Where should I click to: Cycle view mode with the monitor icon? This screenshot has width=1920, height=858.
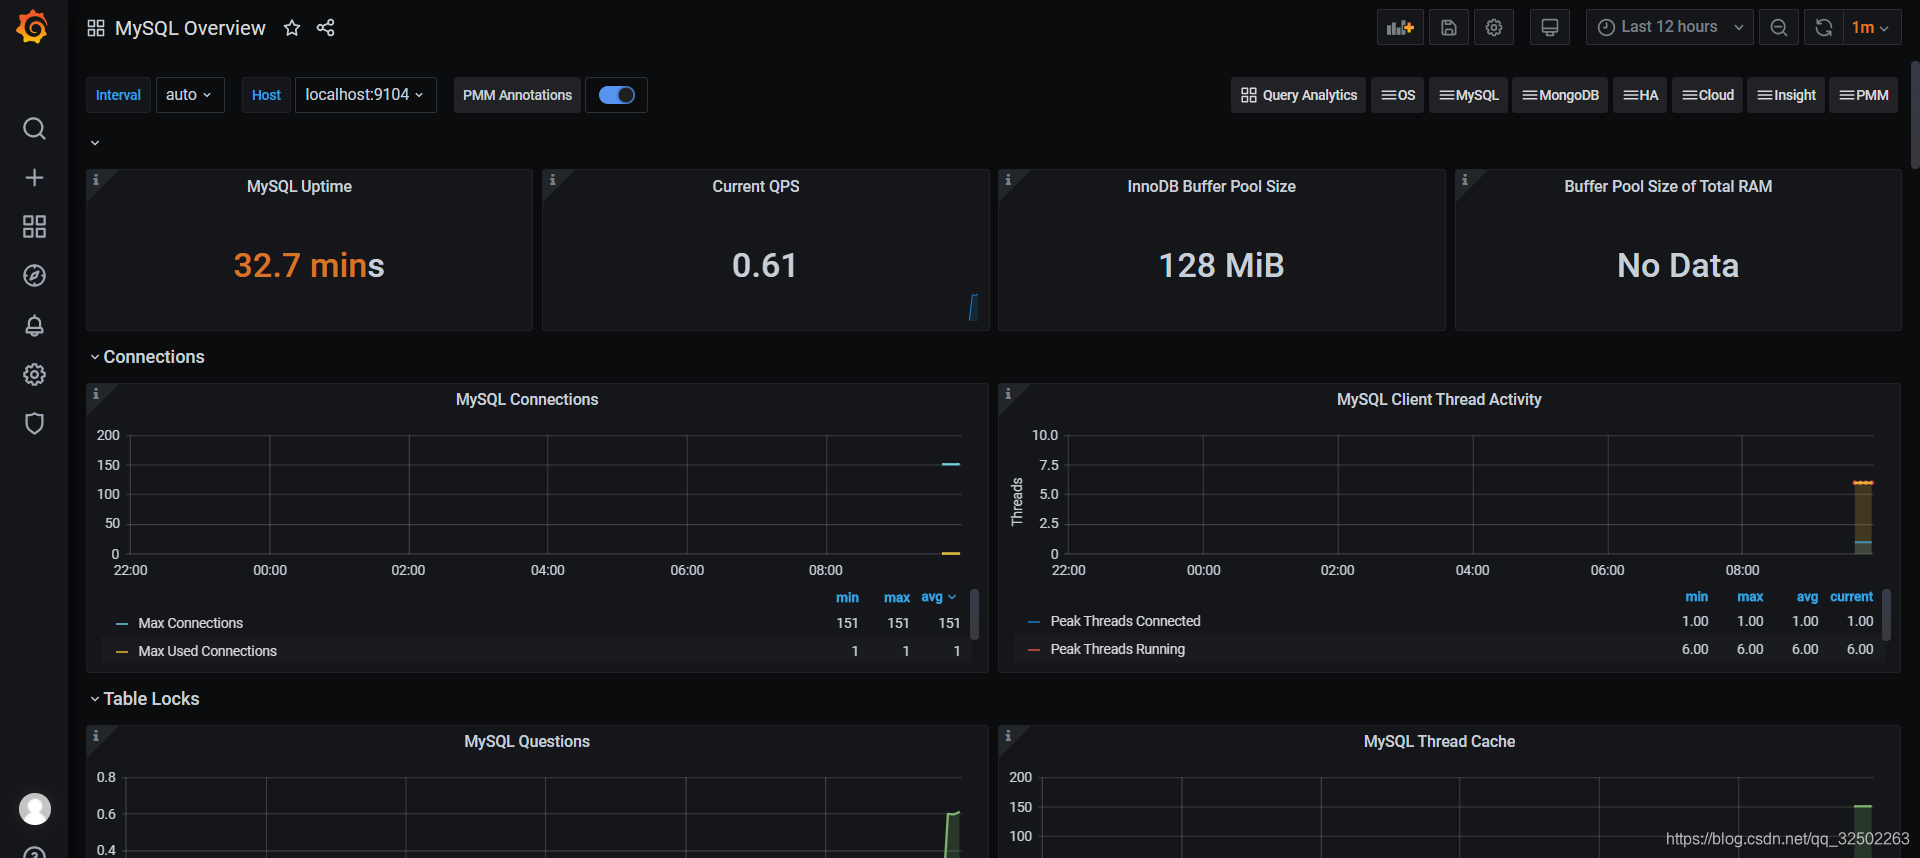point(1550,27)
